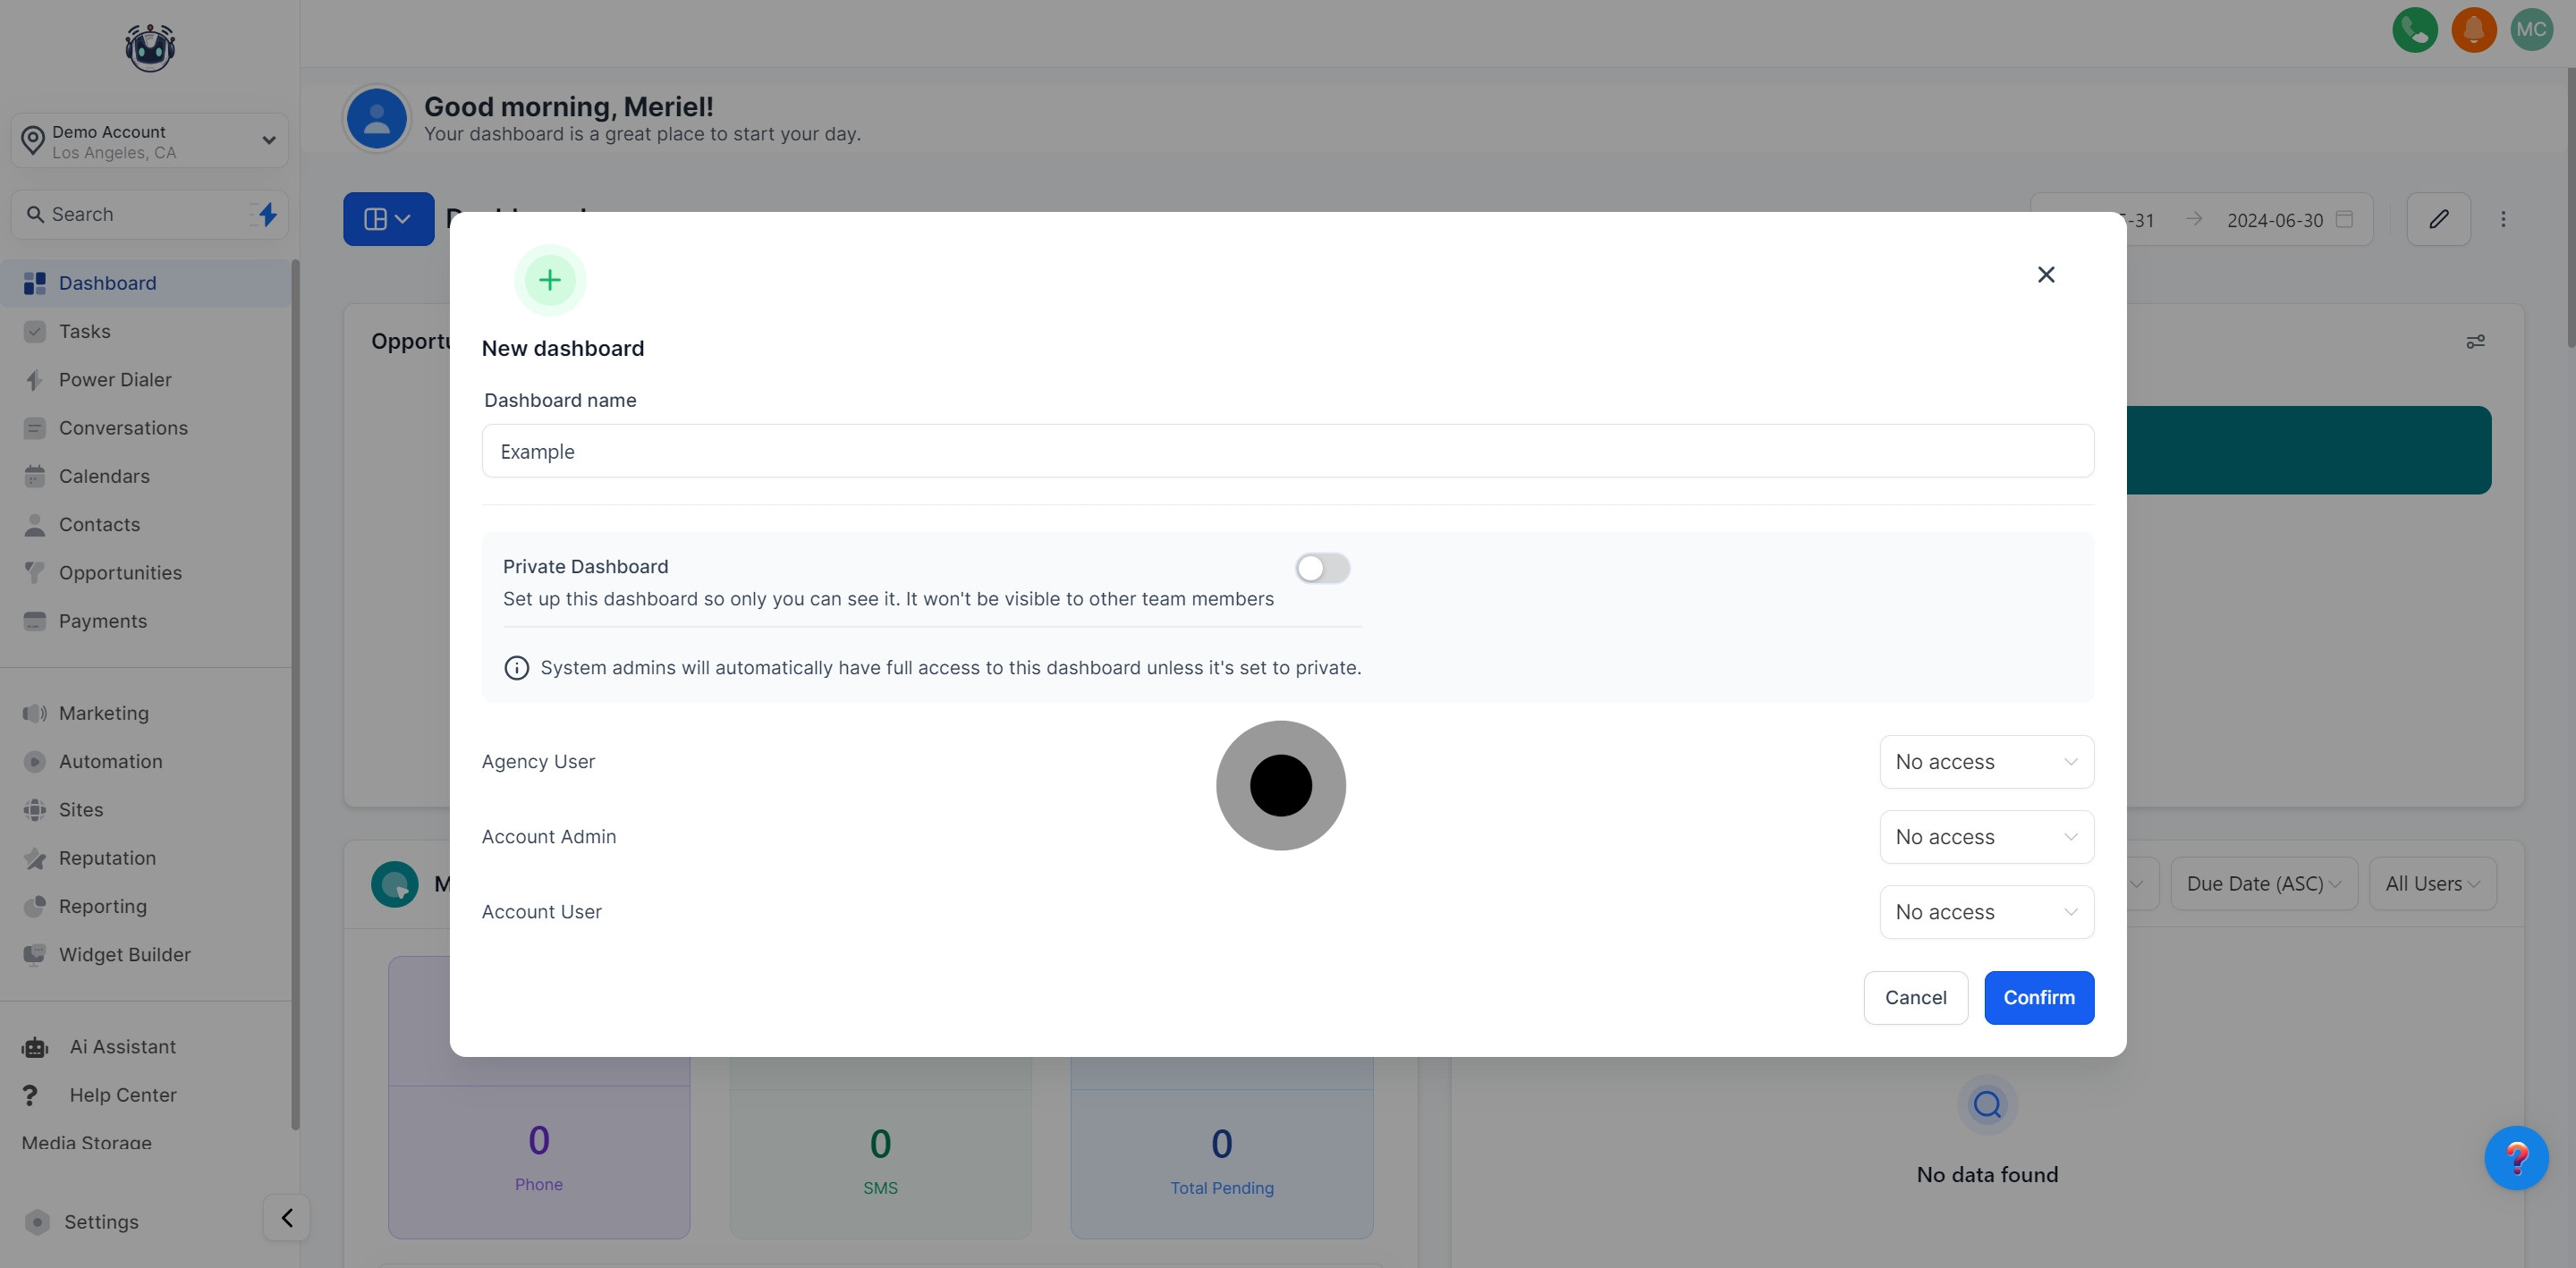2576x1268 pixels.
Task: Click the Dashboard name input field
Action: [1287, 451]
